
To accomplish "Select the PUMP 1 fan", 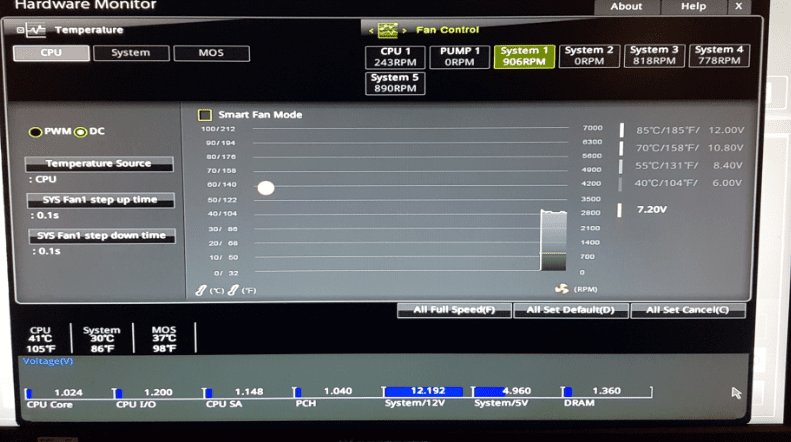I will pyautogui.click(x=460, y=57).
